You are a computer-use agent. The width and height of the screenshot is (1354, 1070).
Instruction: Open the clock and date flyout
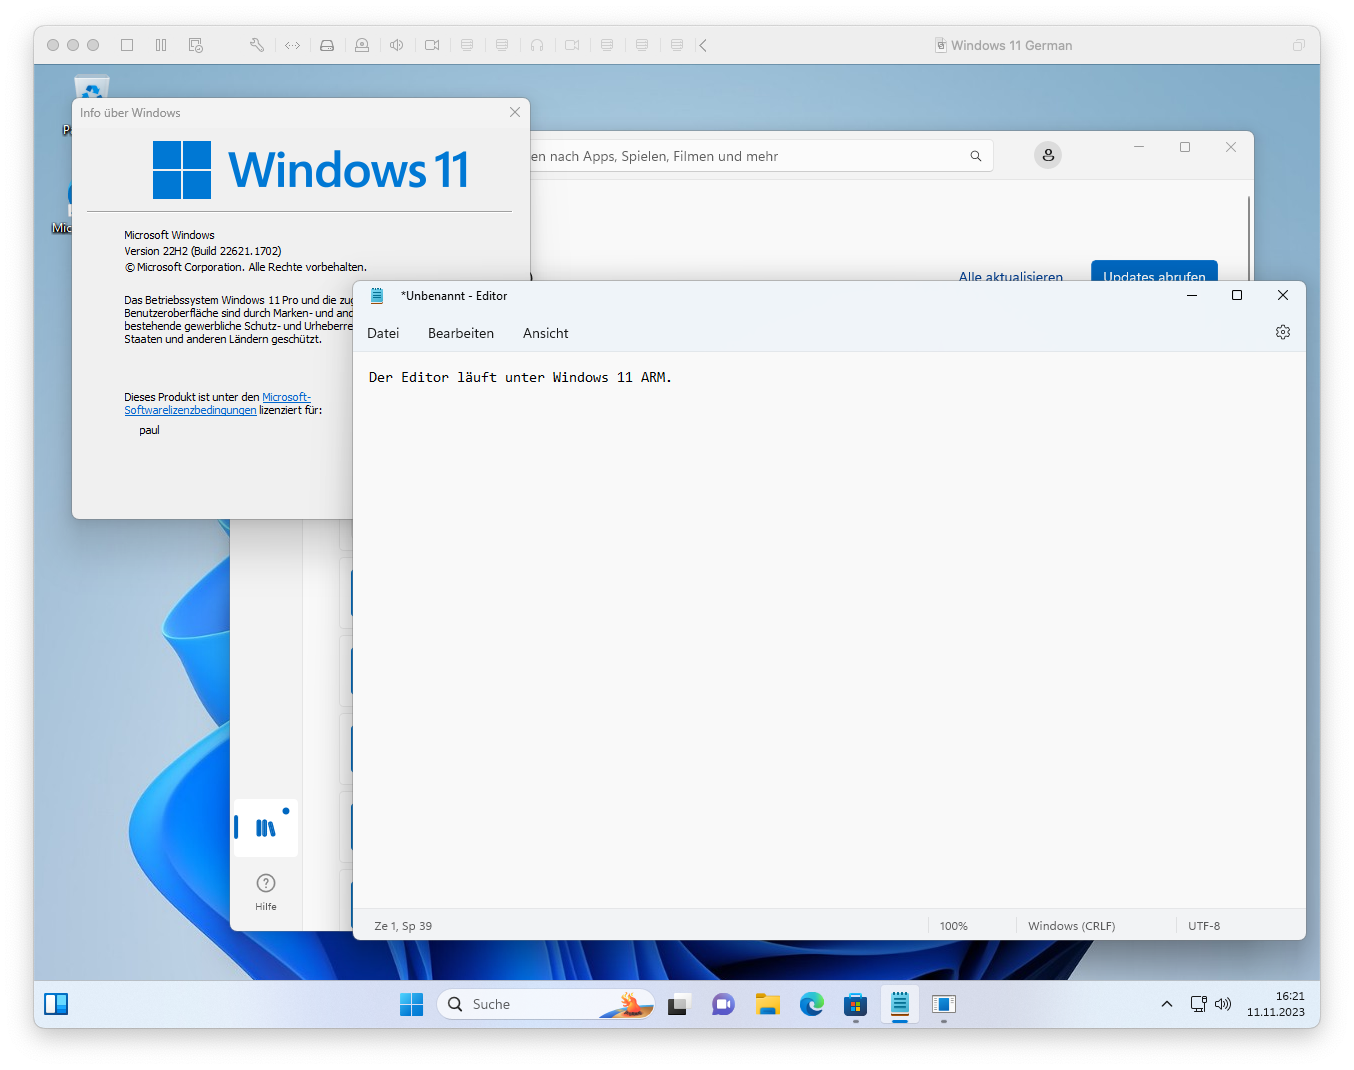click(1276, 1004)
